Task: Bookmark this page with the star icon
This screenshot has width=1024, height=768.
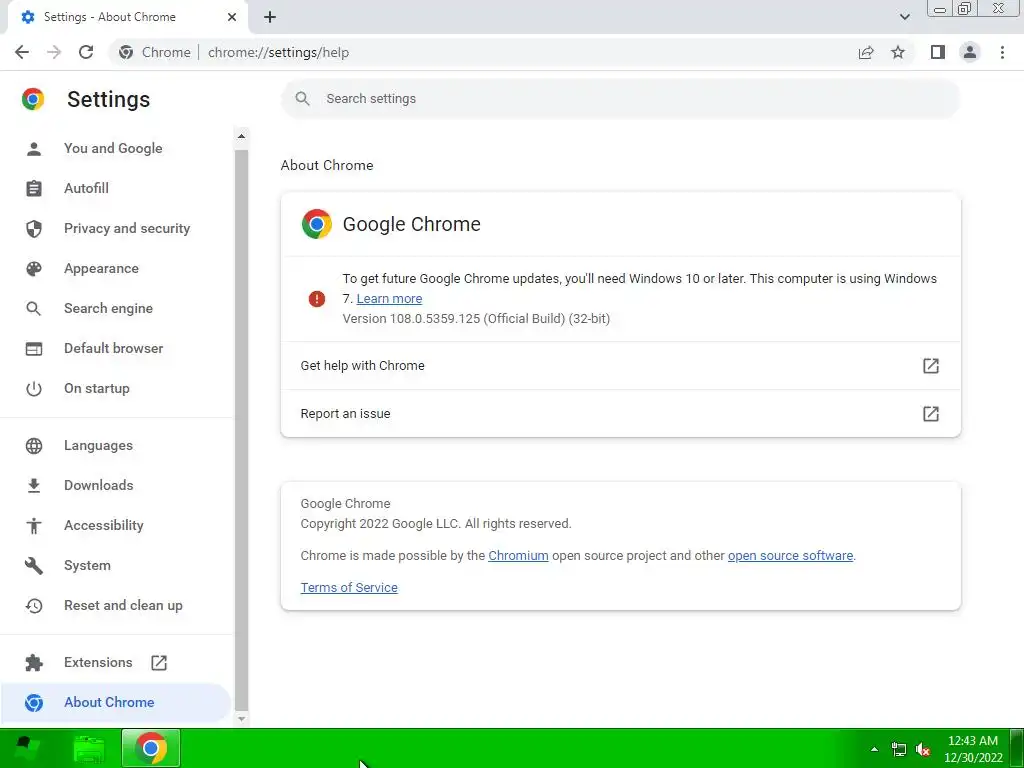Action: click(898, 52)
